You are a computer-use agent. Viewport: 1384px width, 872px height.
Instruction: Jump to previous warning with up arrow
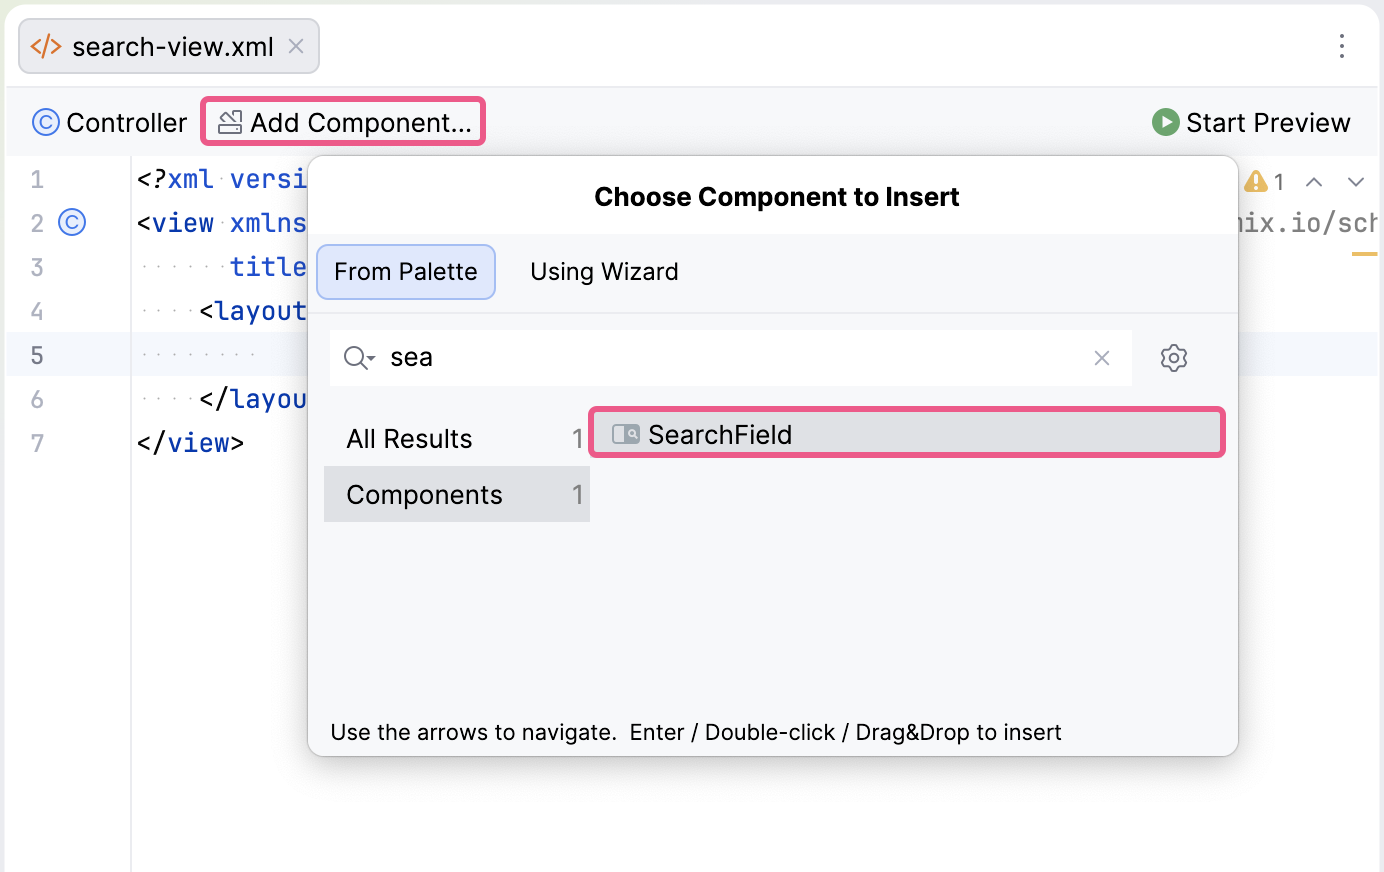1313,182
